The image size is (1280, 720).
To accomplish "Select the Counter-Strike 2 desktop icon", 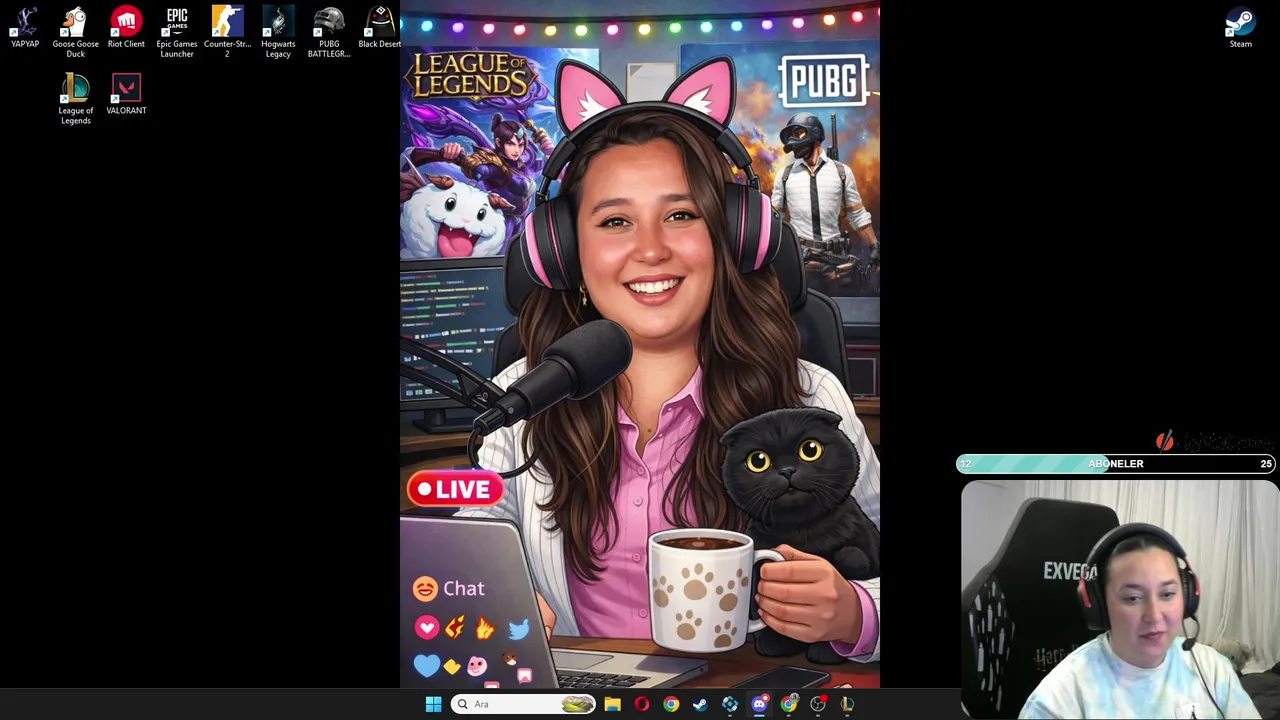I will pyautogui.click(x=227, y=32).
